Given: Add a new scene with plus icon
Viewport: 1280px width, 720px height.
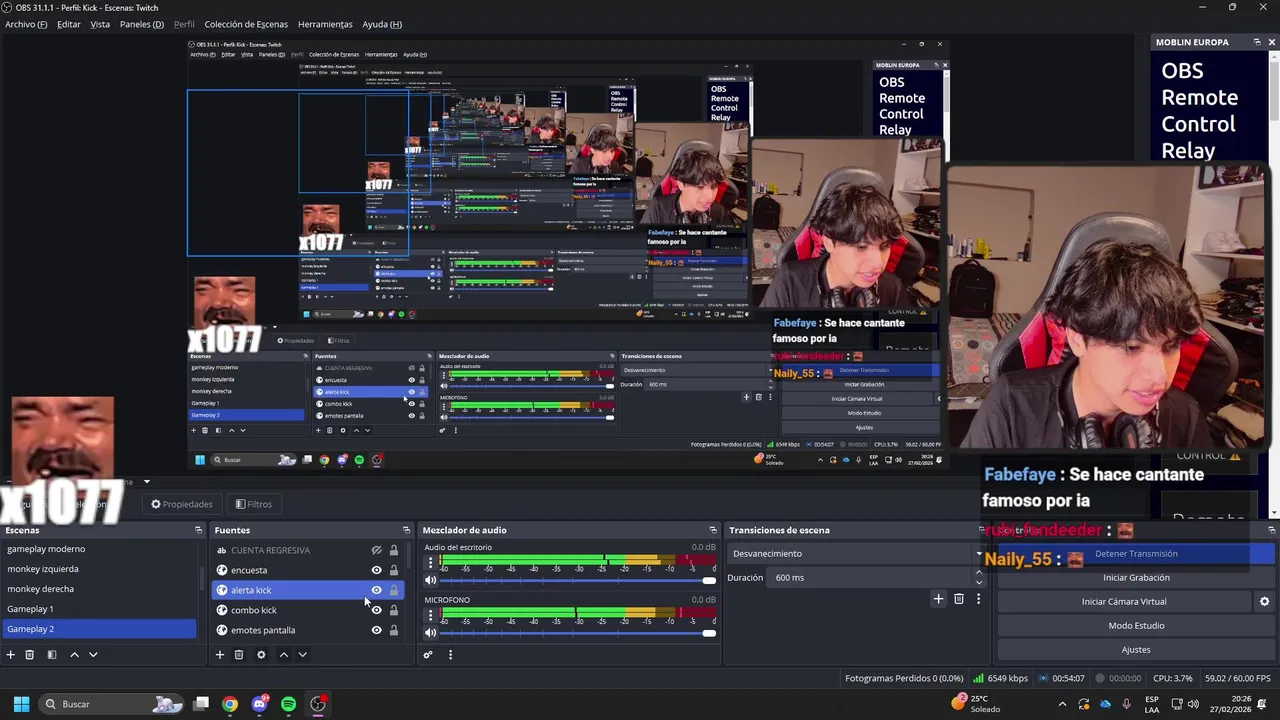Looking at the screenshot, I should click(10, 655).
